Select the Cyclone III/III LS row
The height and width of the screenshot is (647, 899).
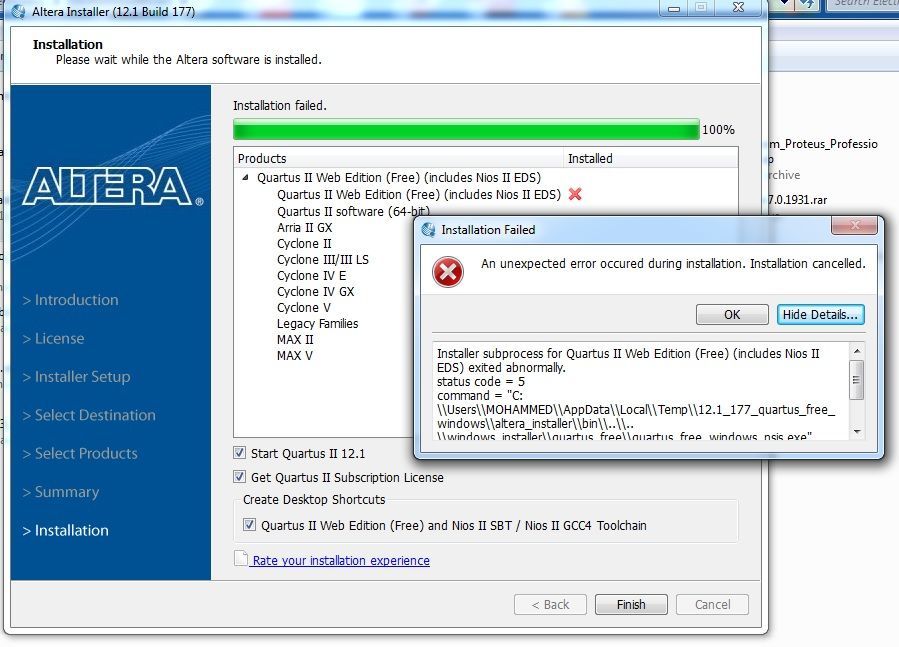point(323,260)
